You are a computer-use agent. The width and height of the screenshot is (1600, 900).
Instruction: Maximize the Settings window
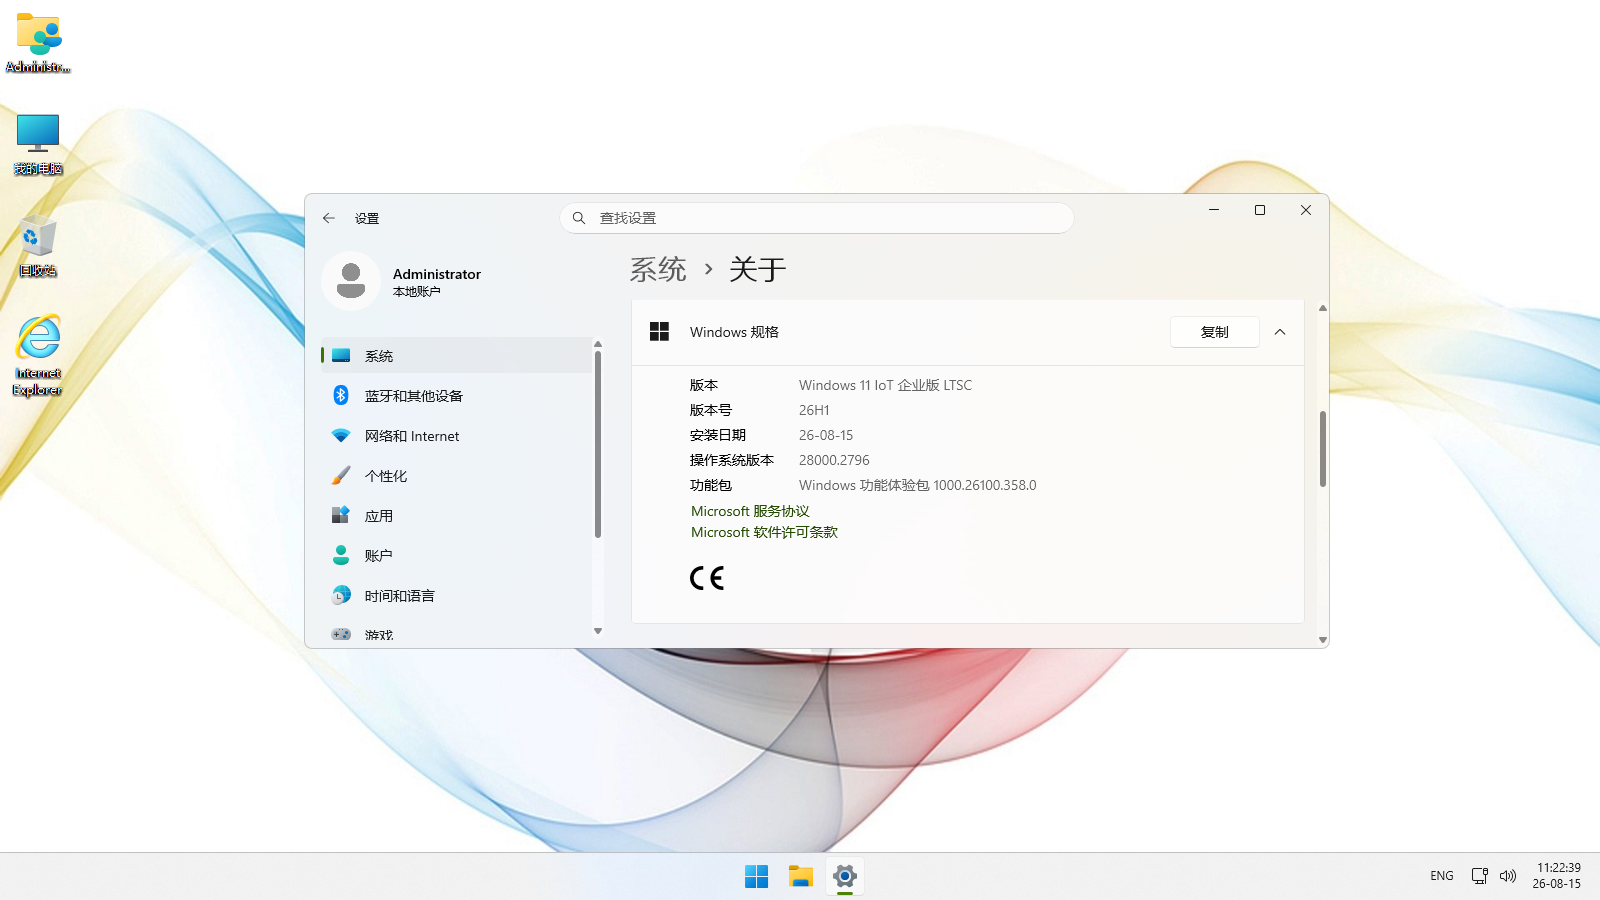(x=1260, y=210)
